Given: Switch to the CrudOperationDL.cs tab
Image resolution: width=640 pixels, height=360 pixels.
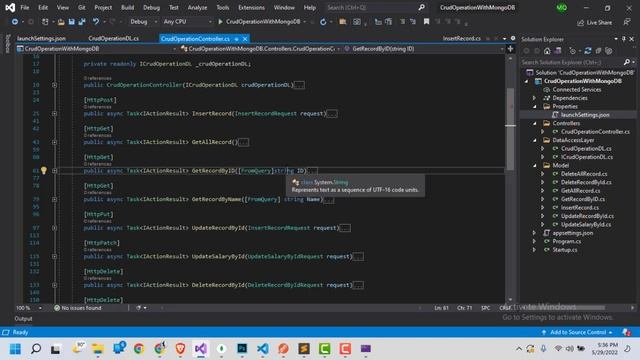Looking at the screenshot, I should pyautogui.click(x=113, y=38).
